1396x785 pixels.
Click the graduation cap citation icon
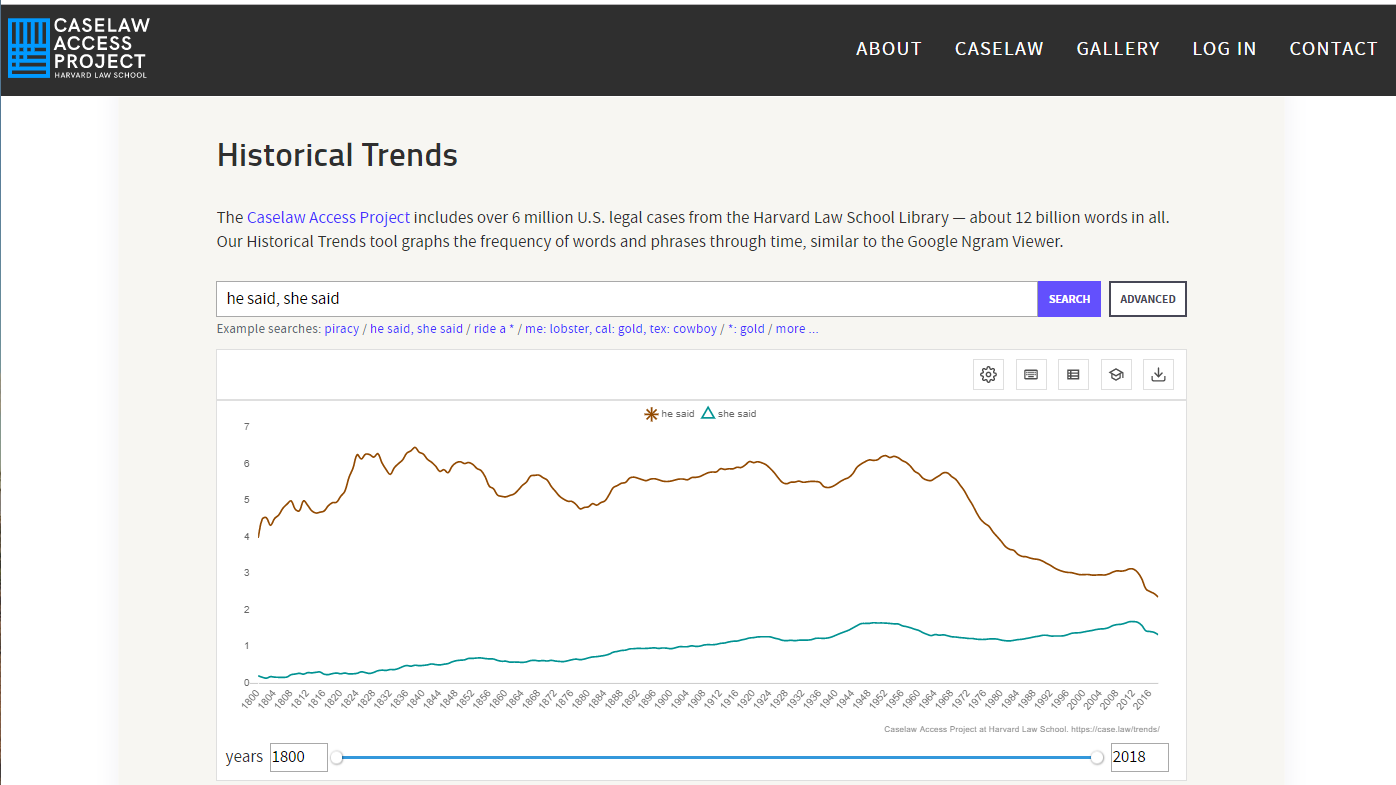click(1116, 373)
